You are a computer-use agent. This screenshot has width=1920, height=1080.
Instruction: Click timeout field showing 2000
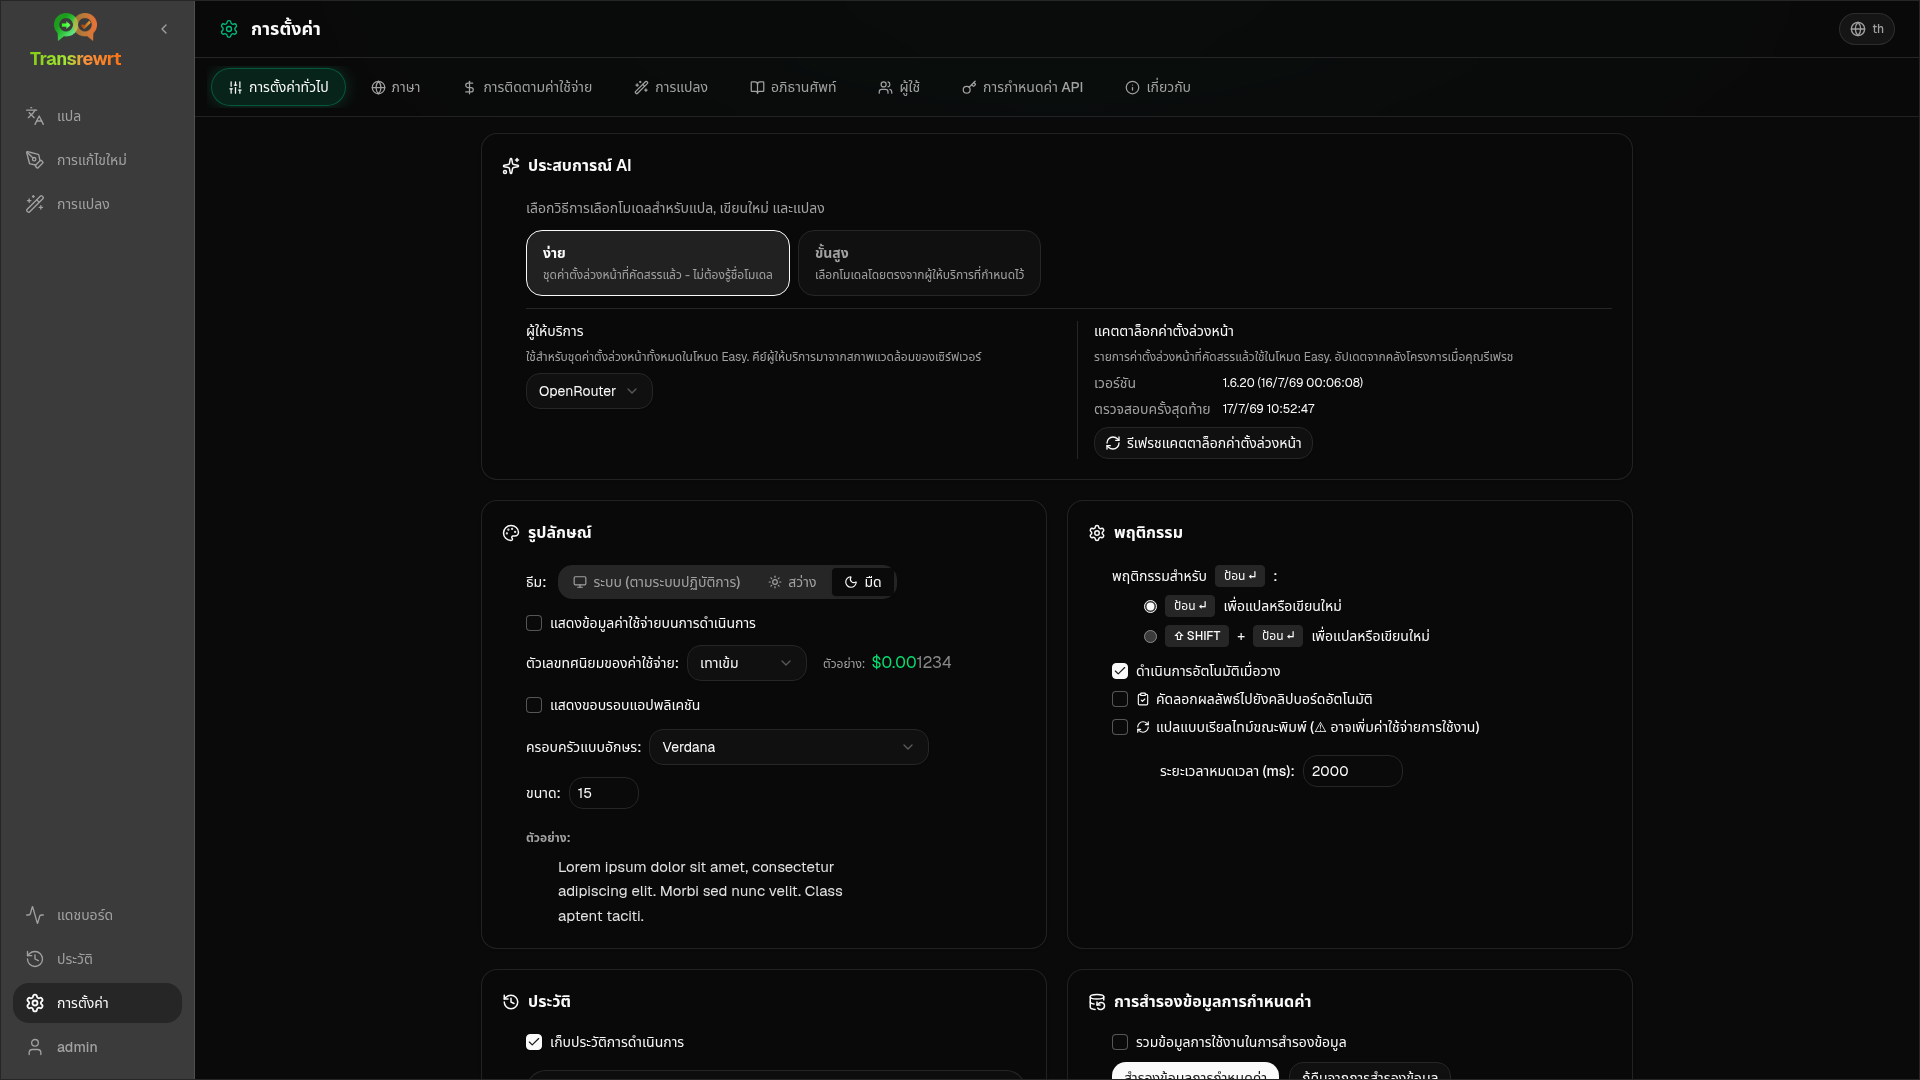click(x=1353, y=771)
